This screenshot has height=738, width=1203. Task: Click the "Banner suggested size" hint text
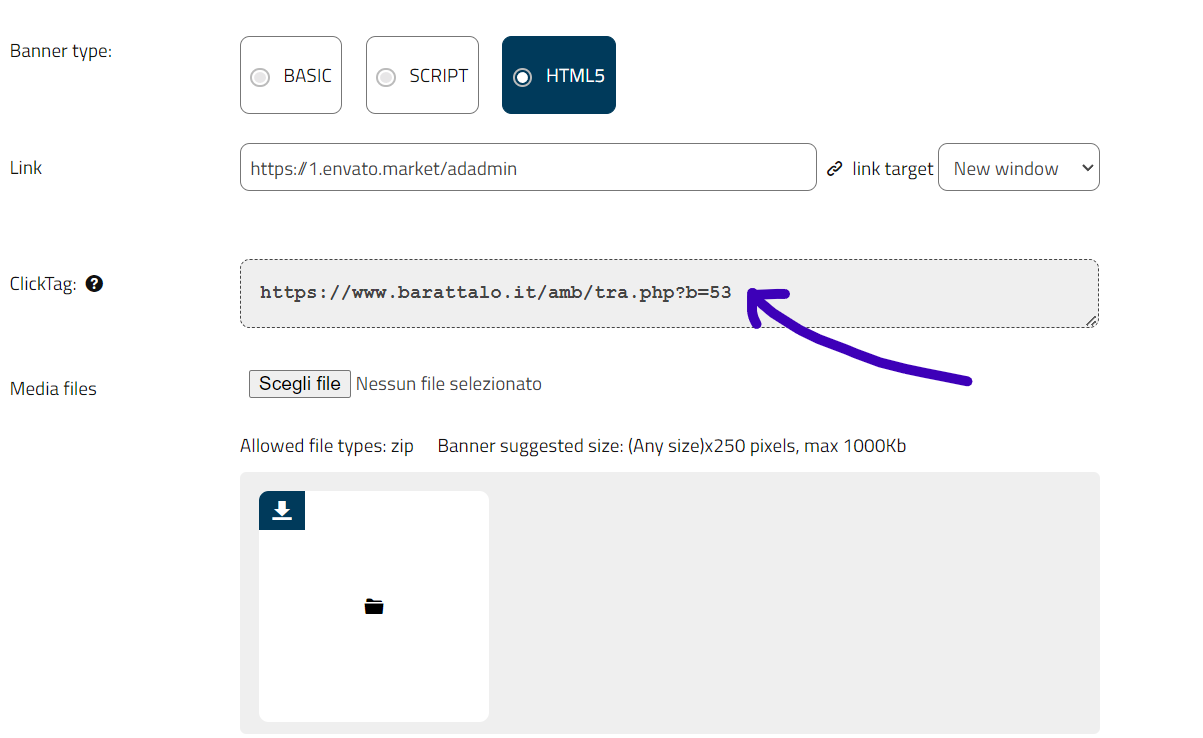(x=671, y=446)
